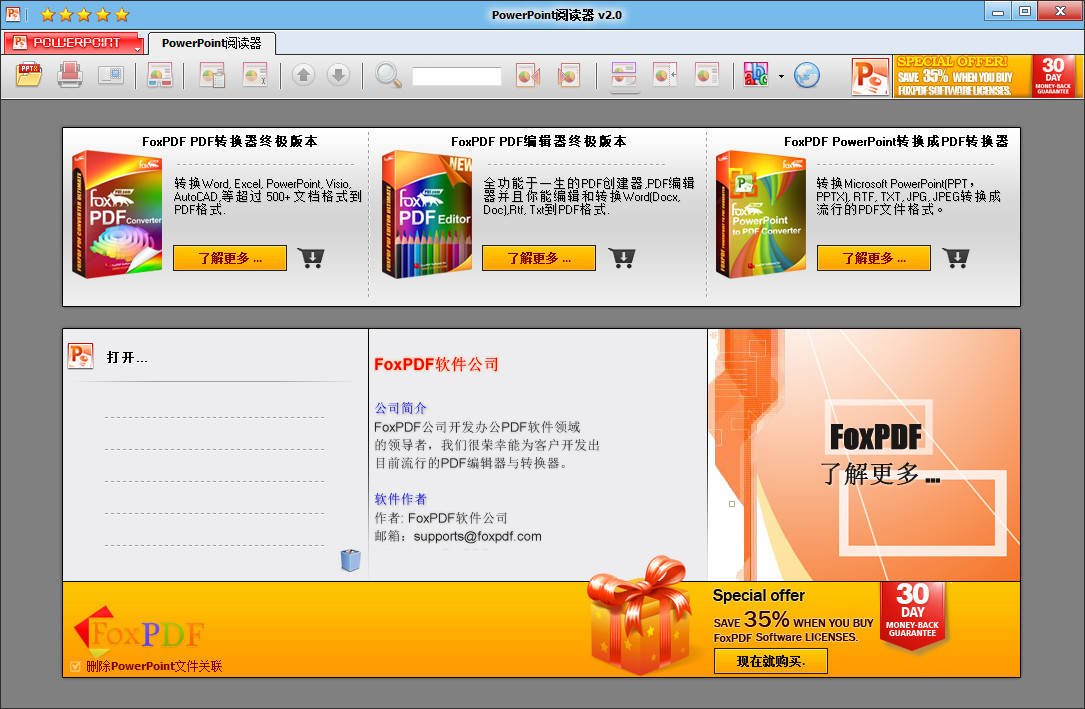Select the PowerPoint阅读器 tab
Image resolution: width=1085 pixels, height=709 pixels.
point(212,43)
